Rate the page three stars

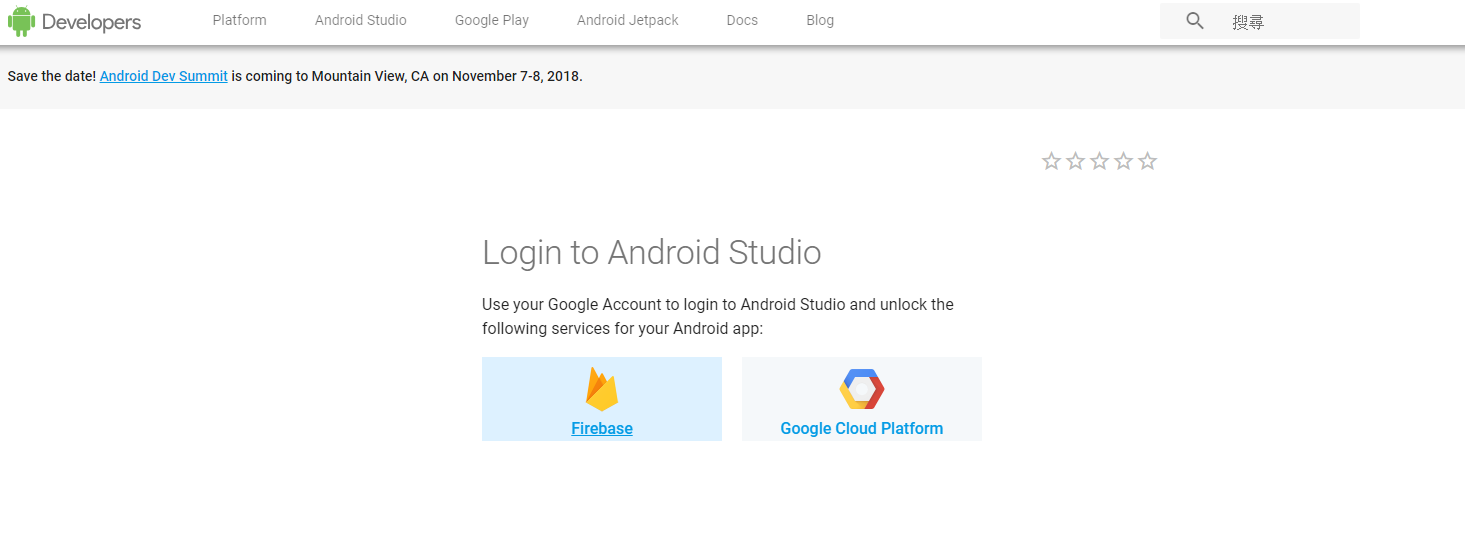point(1099,161)
